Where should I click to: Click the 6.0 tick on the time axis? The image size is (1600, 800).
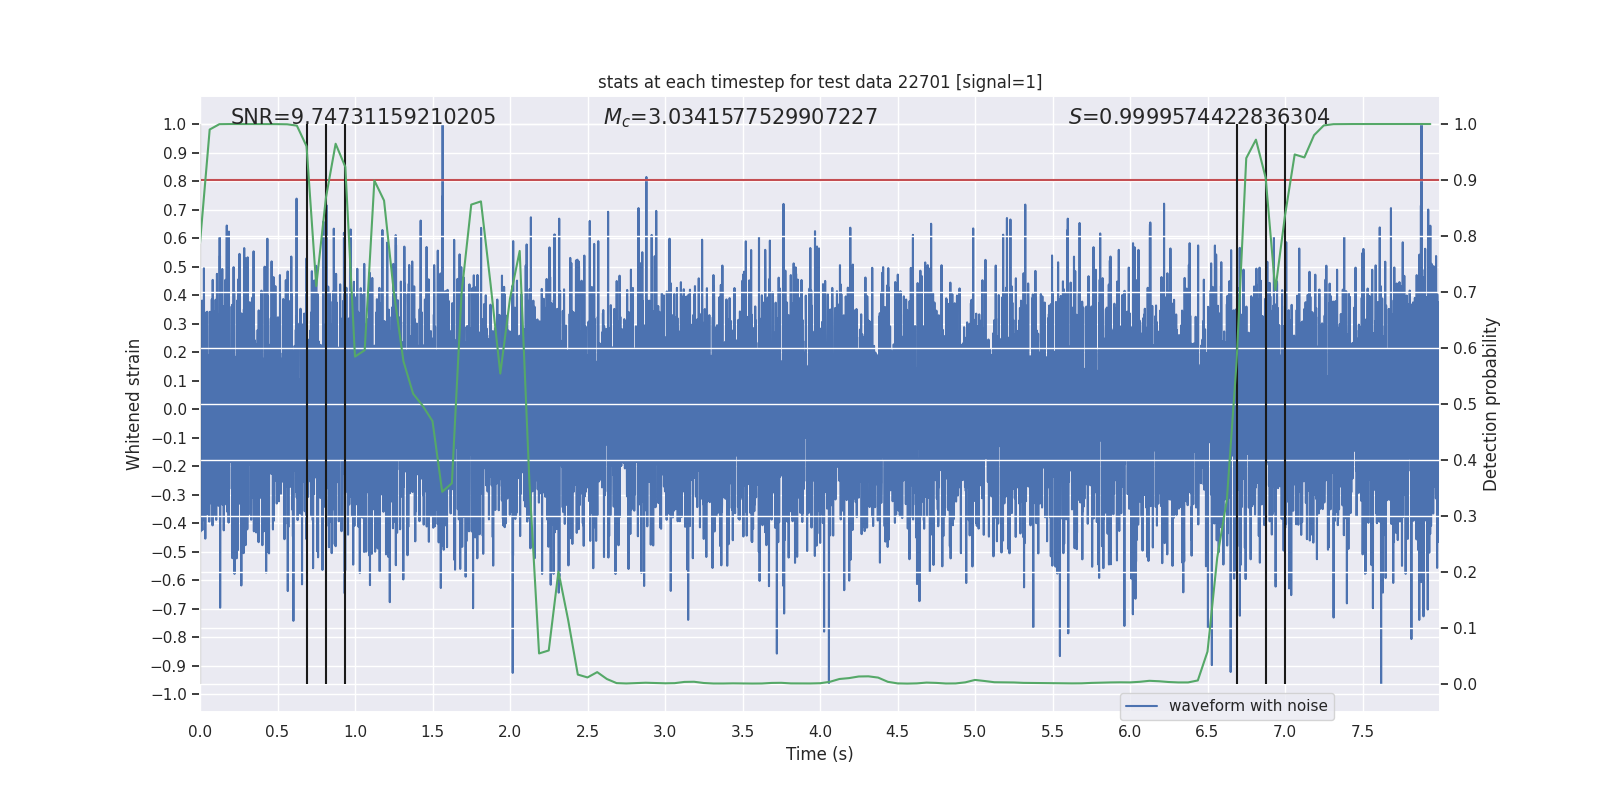[1130, 731]
